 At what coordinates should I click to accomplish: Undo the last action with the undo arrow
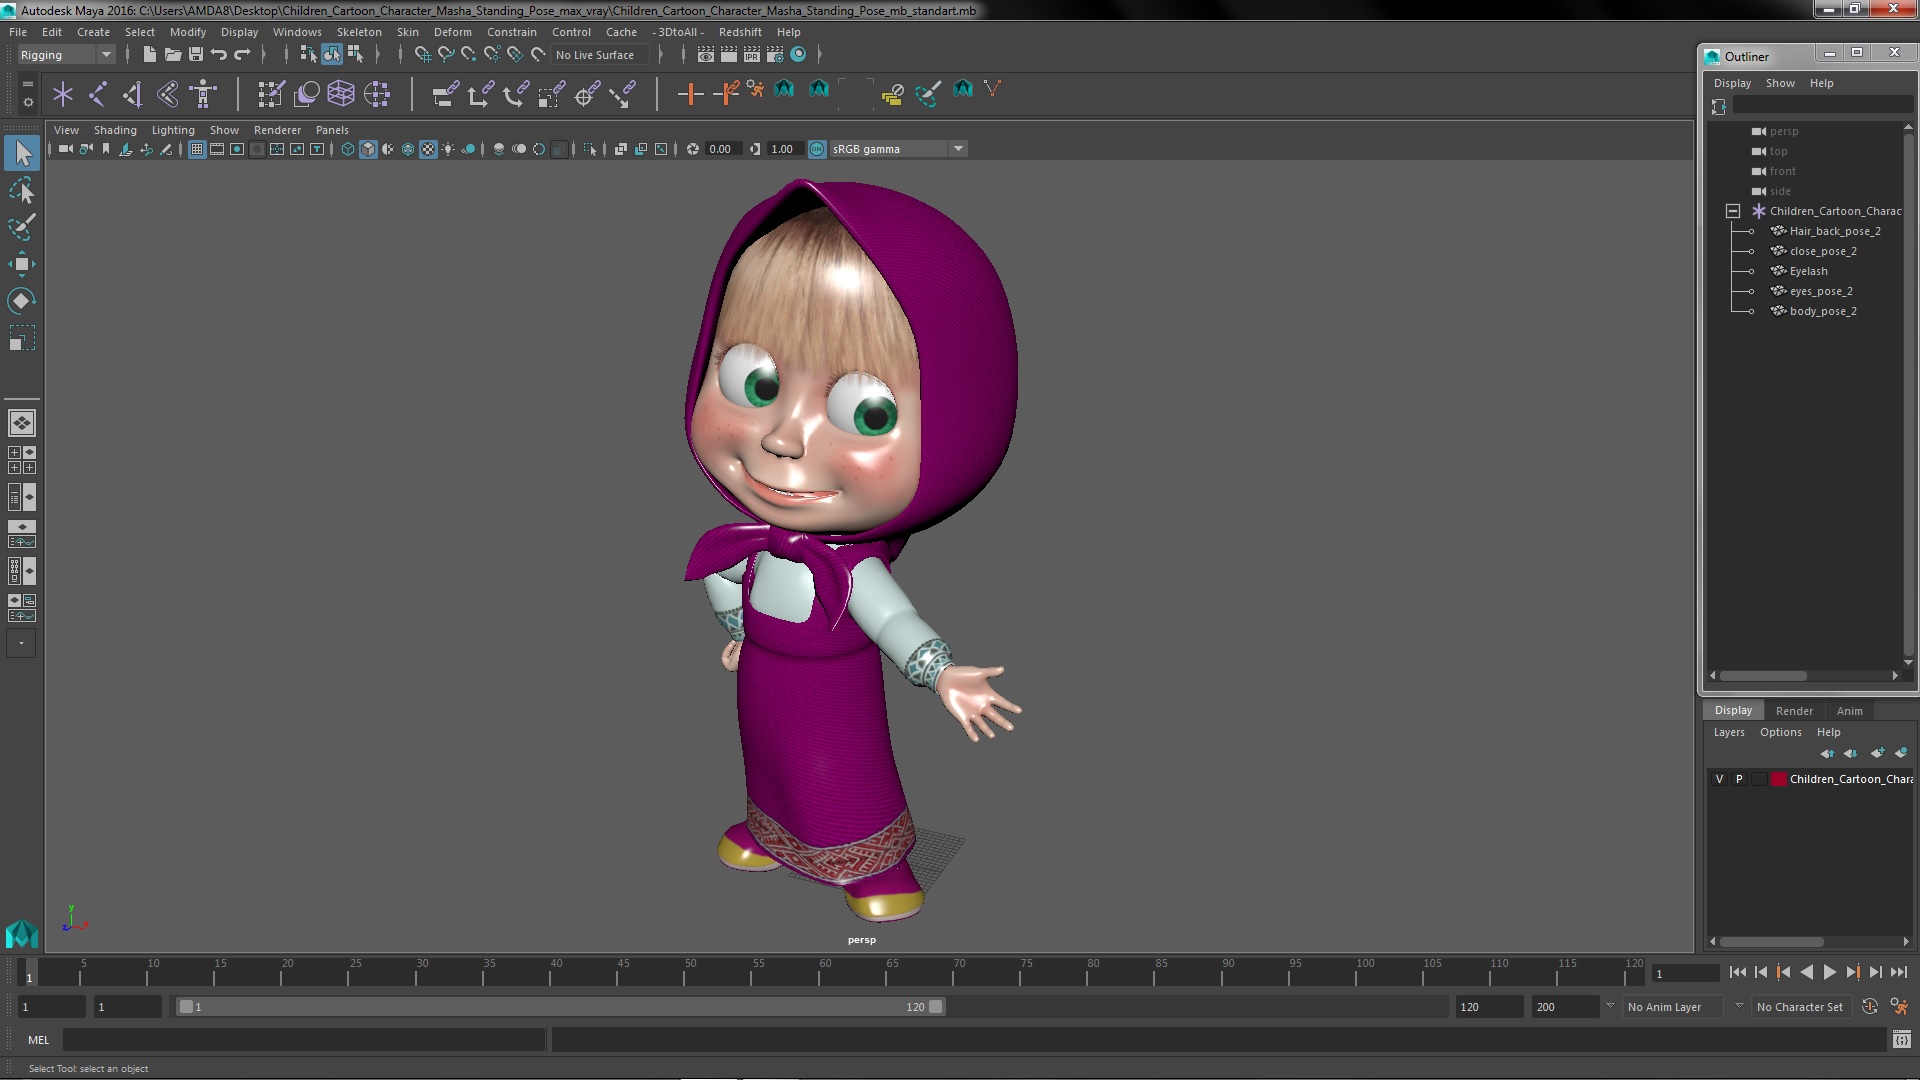[x=219, y=55]
